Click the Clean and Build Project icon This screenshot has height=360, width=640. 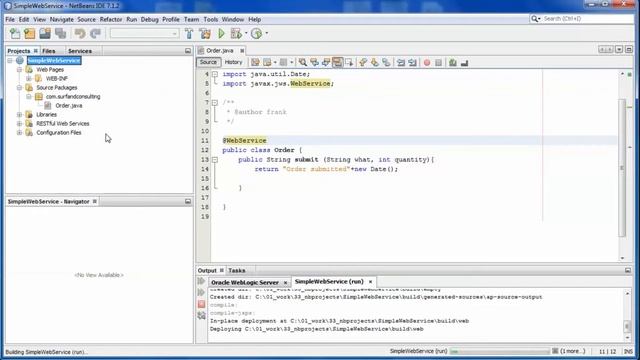coord(205,33)
